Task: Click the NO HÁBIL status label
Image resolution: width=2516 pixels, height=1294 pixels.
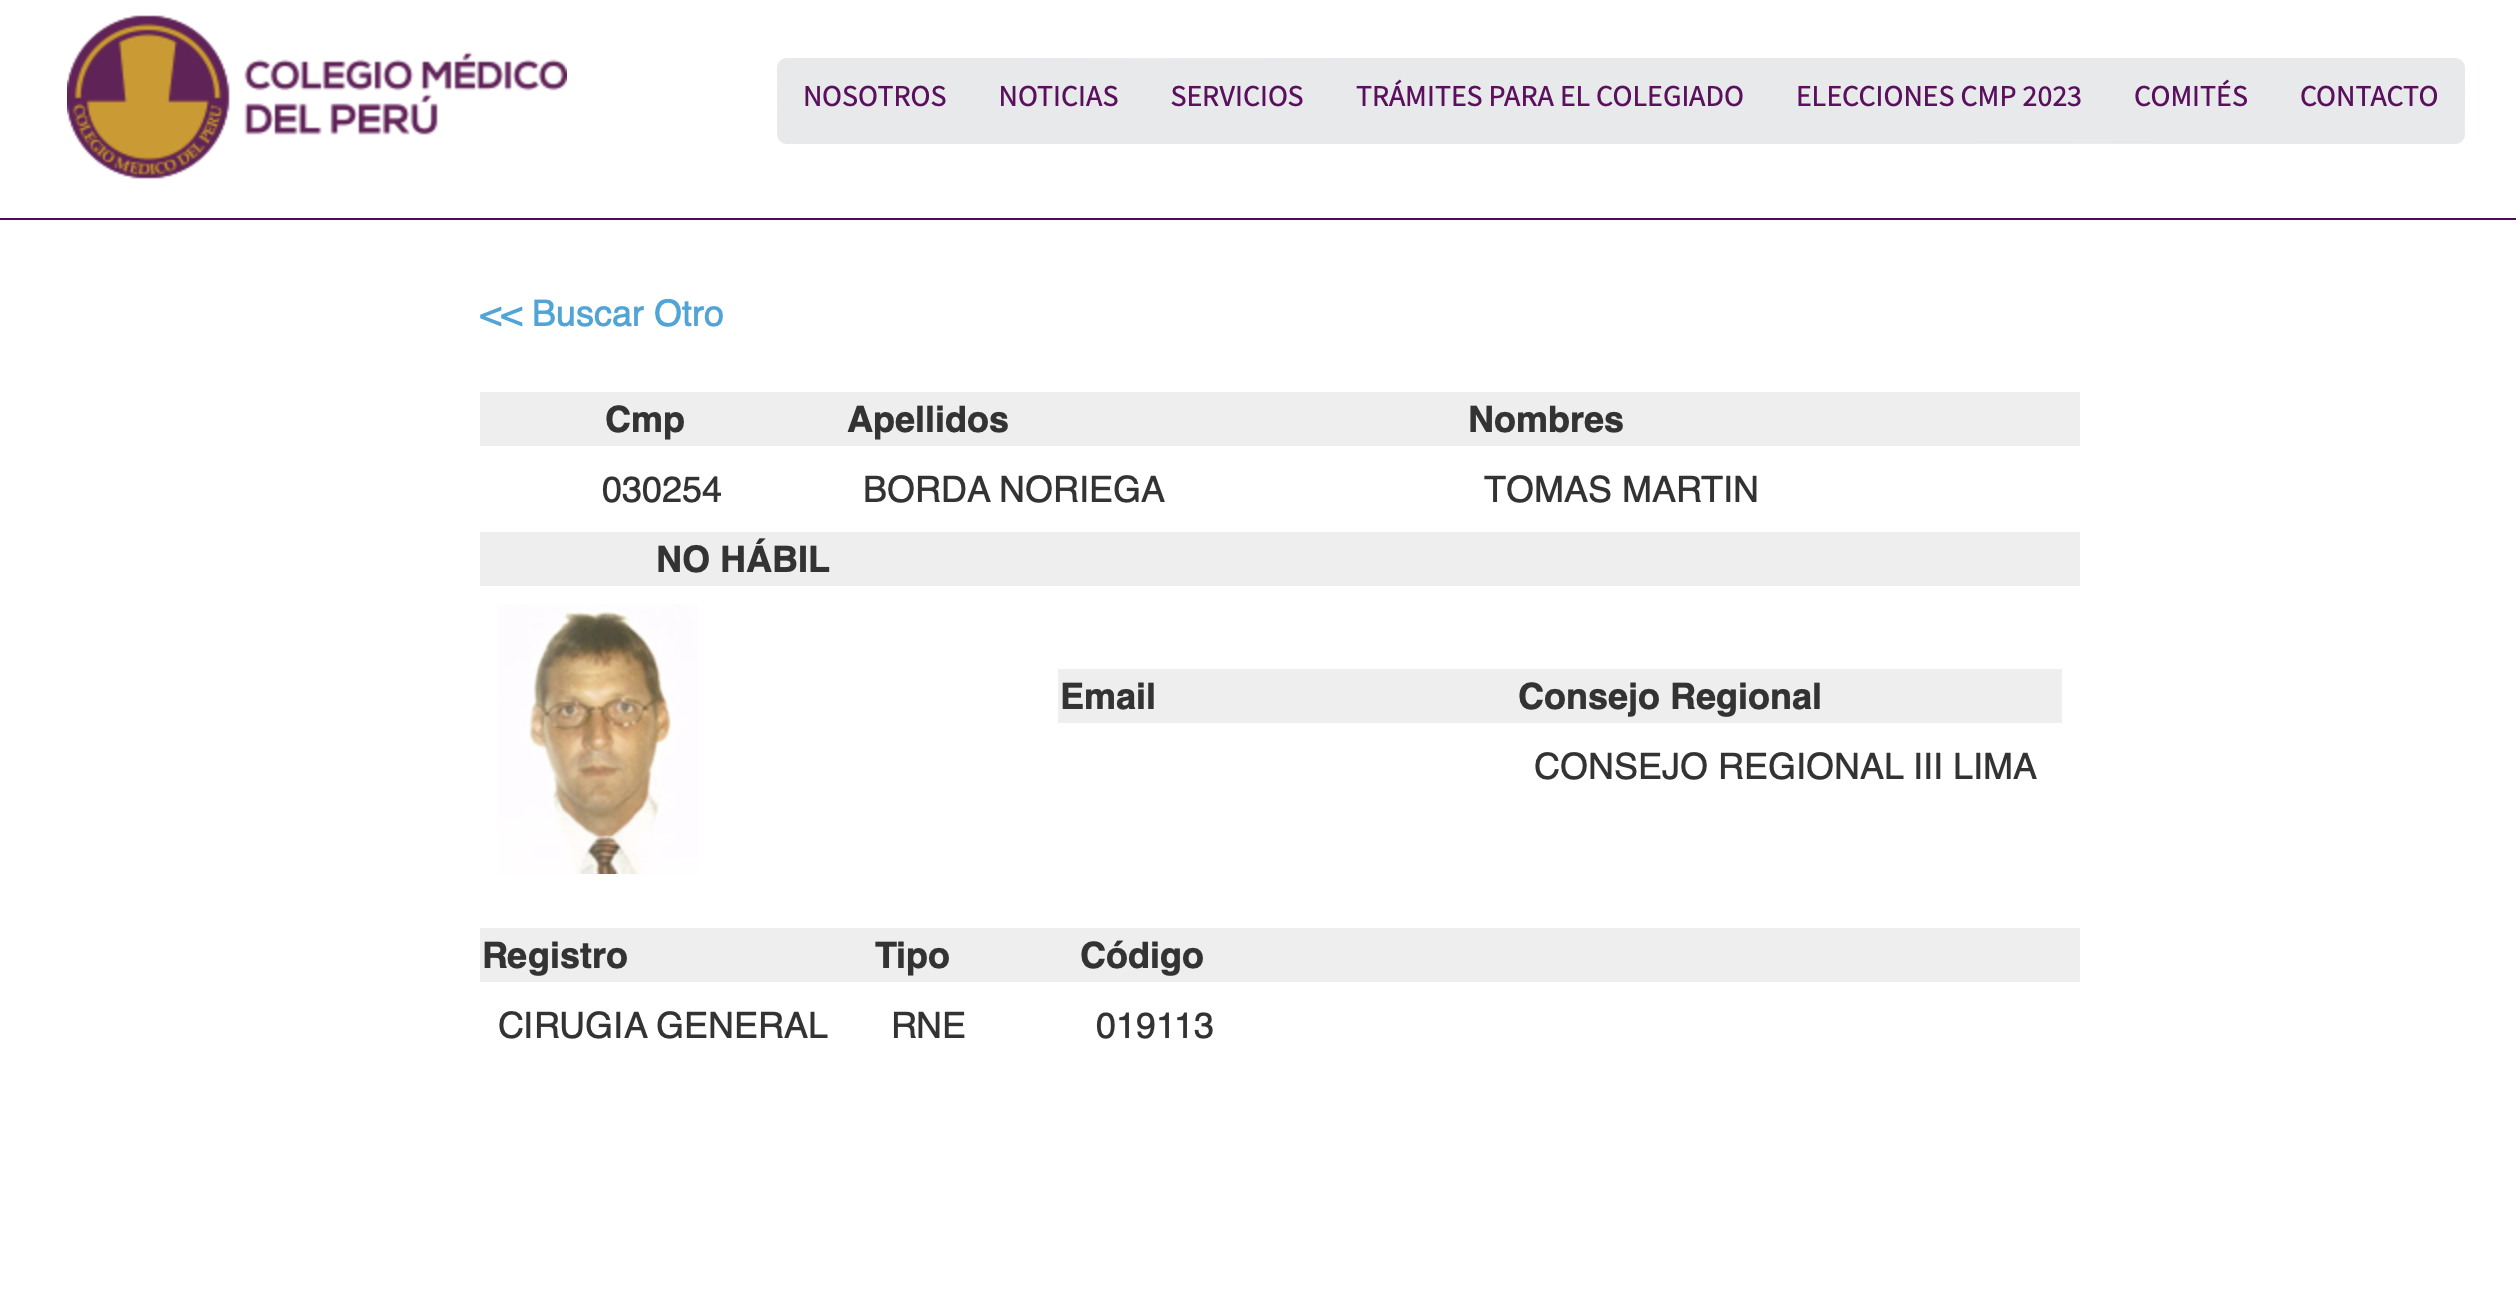Action: point(742,559)
